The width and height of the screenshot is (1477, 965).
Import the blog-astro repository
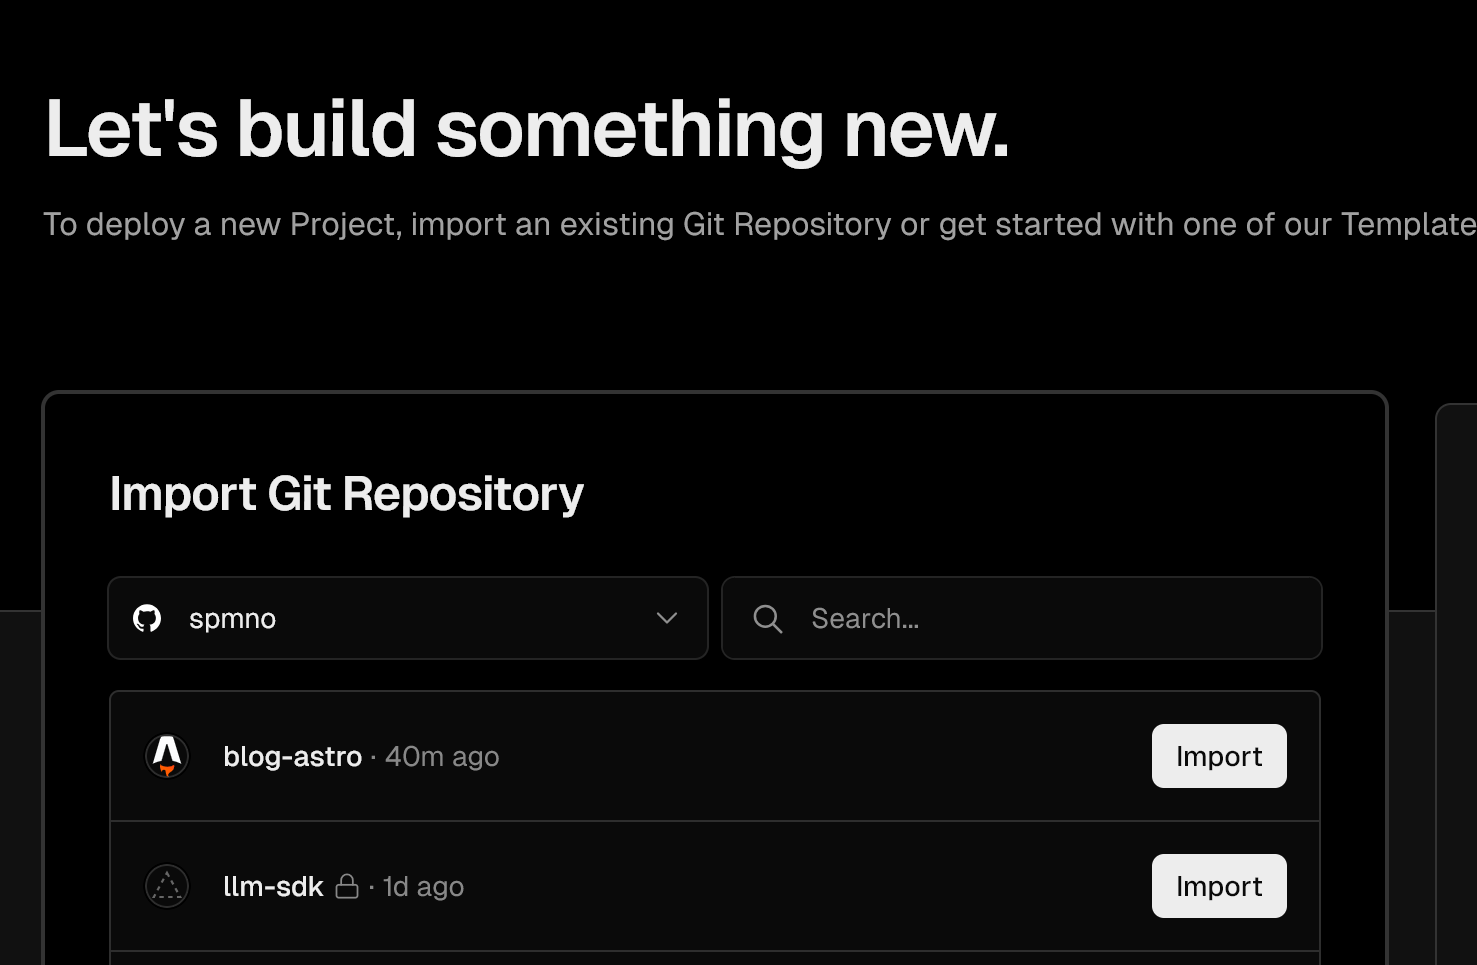pos(1219,756)
